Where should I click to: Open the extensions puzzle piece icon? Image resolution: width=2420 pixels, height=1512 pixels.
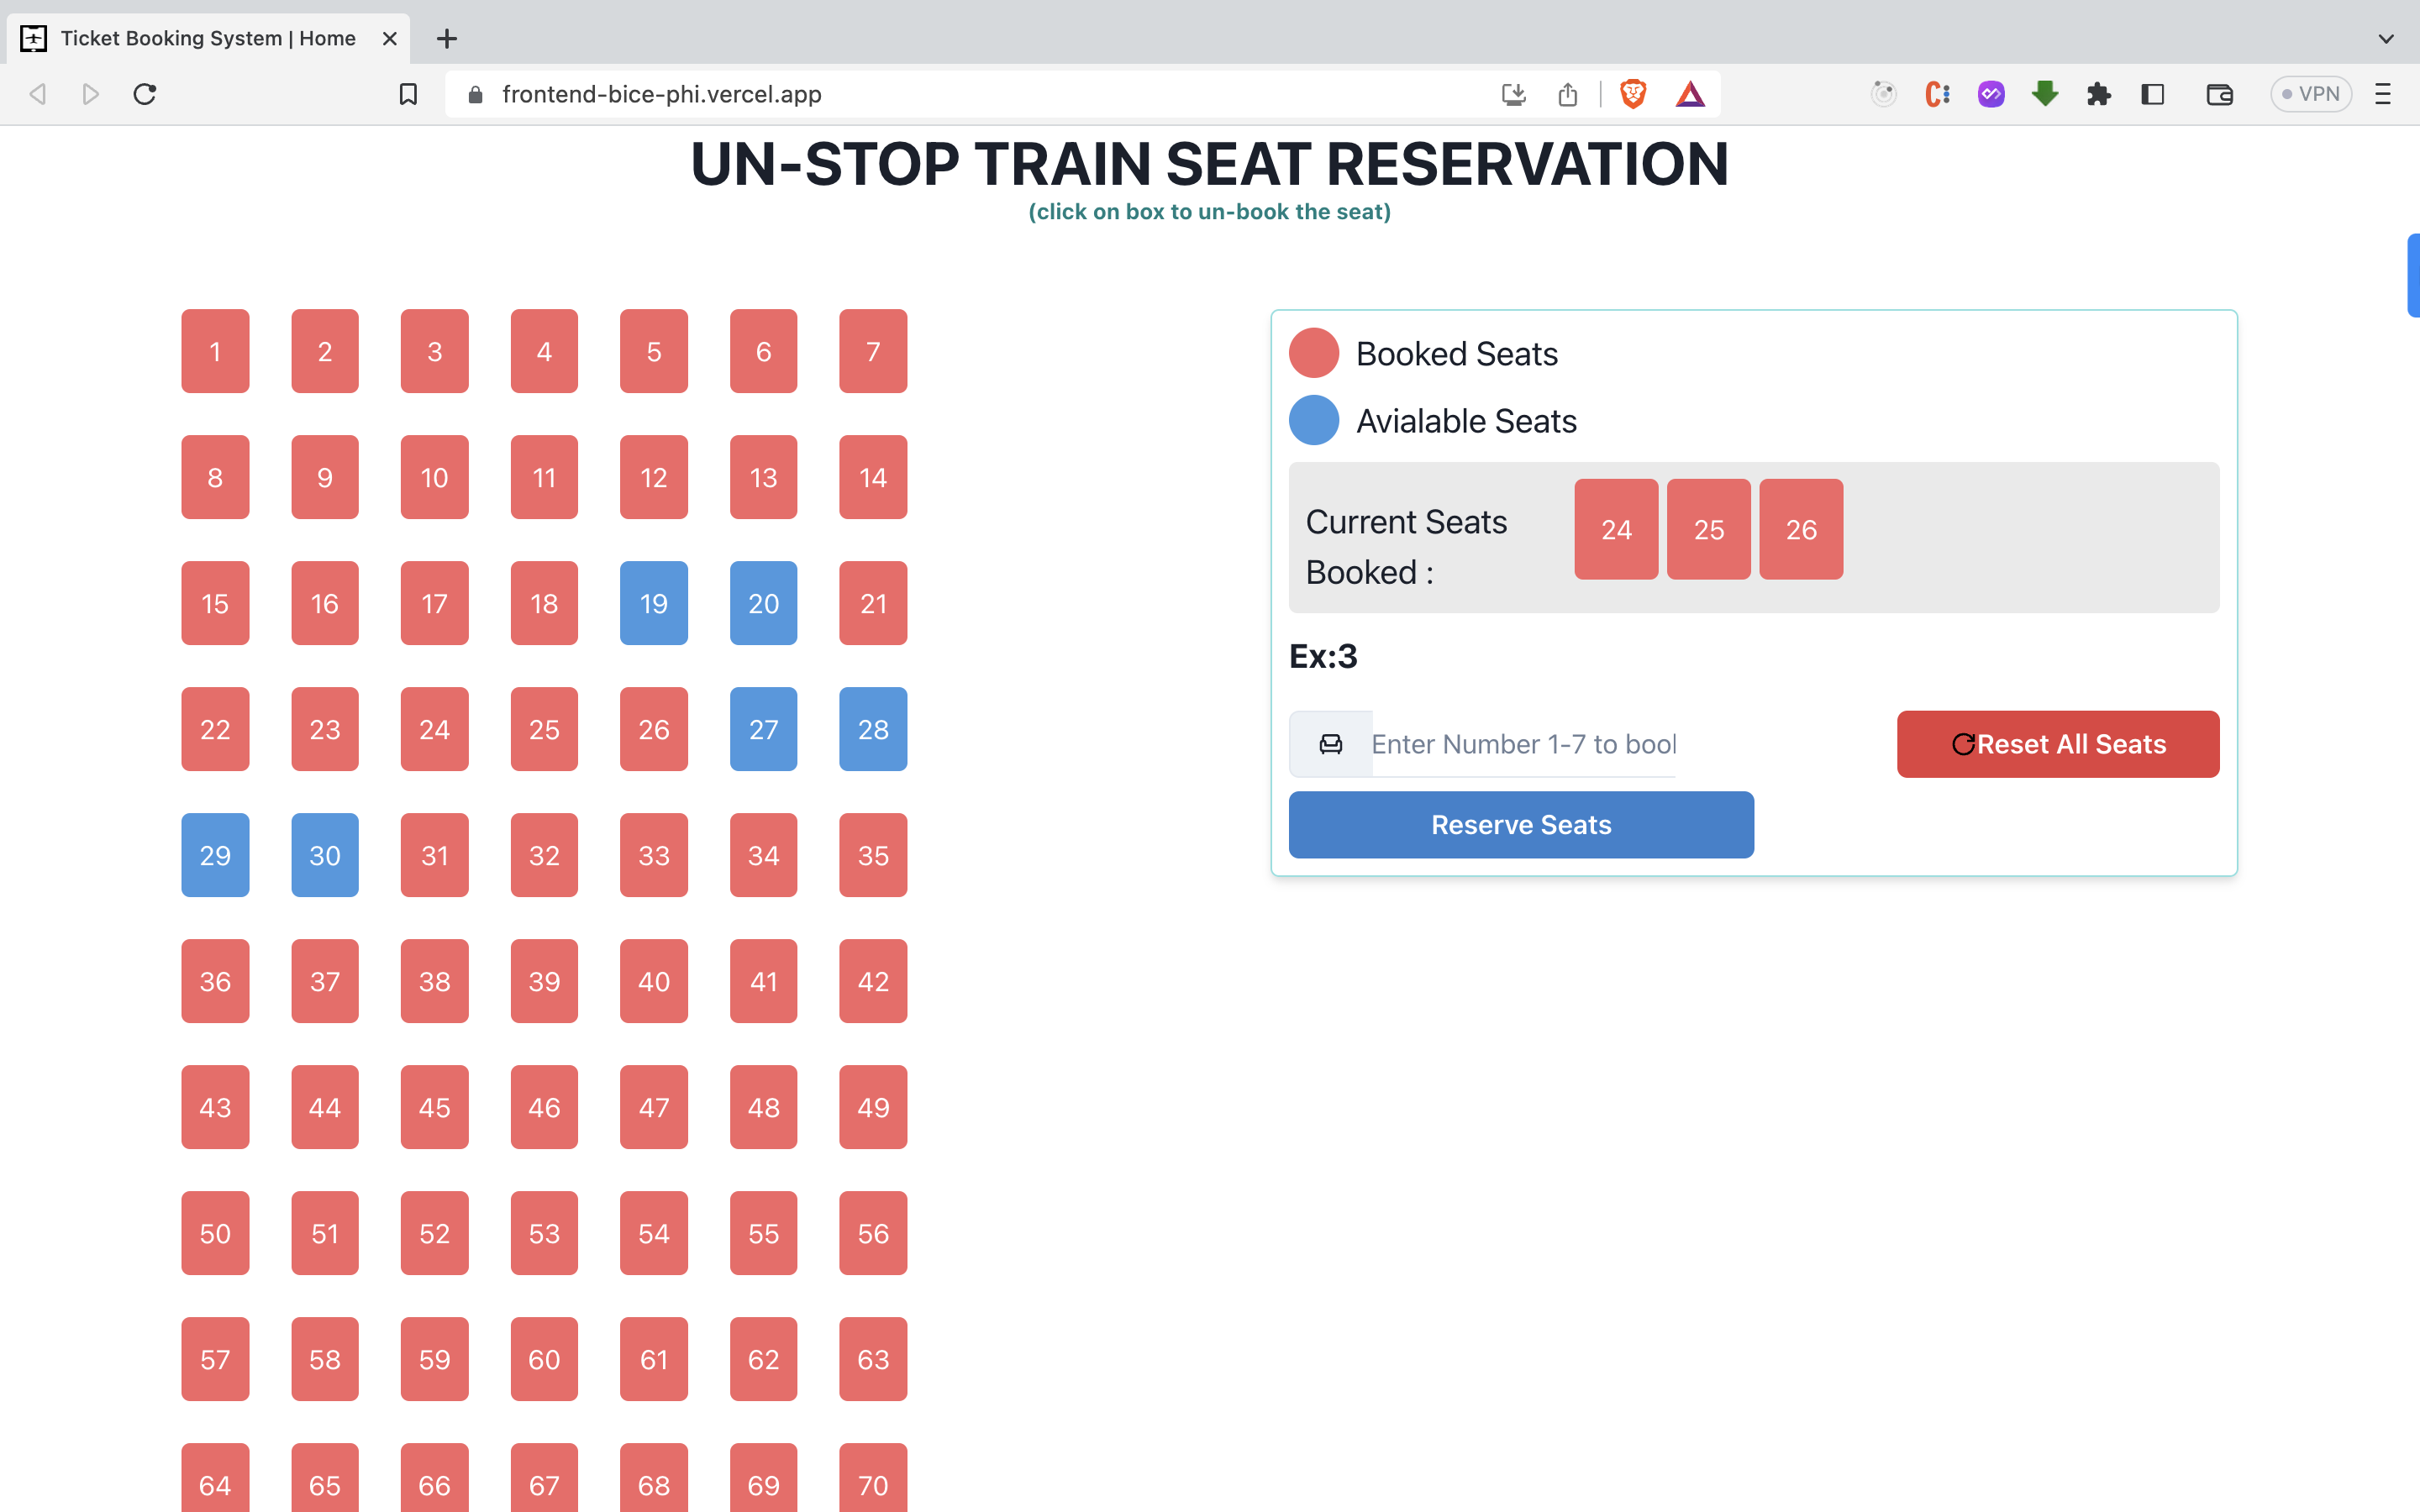tap(2098, 93)
